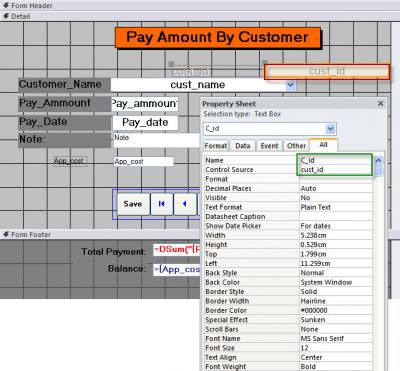400x371 pixels.
Task: Click the Back Color value System Window
Action: coord(335,282)
